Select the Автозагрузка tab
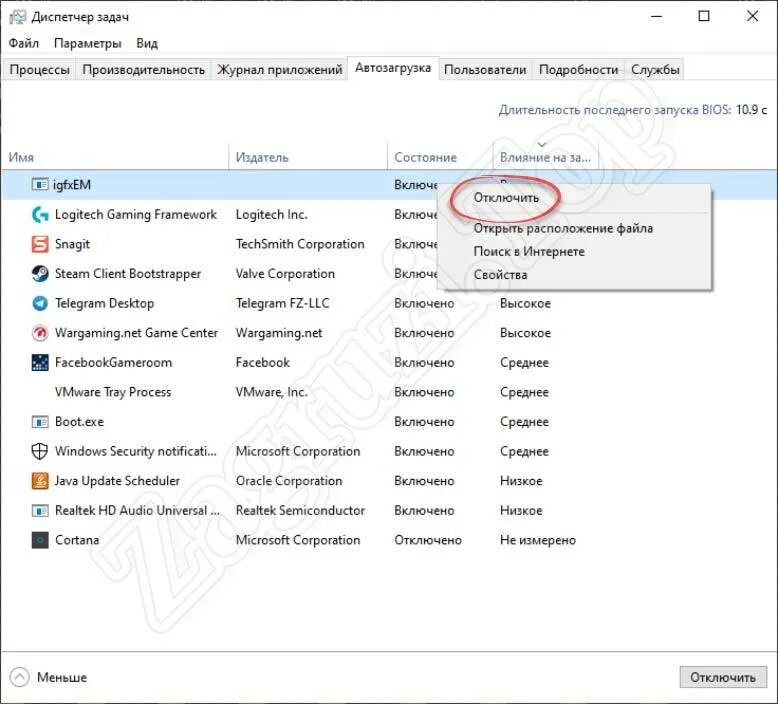 tap(393, 68)
